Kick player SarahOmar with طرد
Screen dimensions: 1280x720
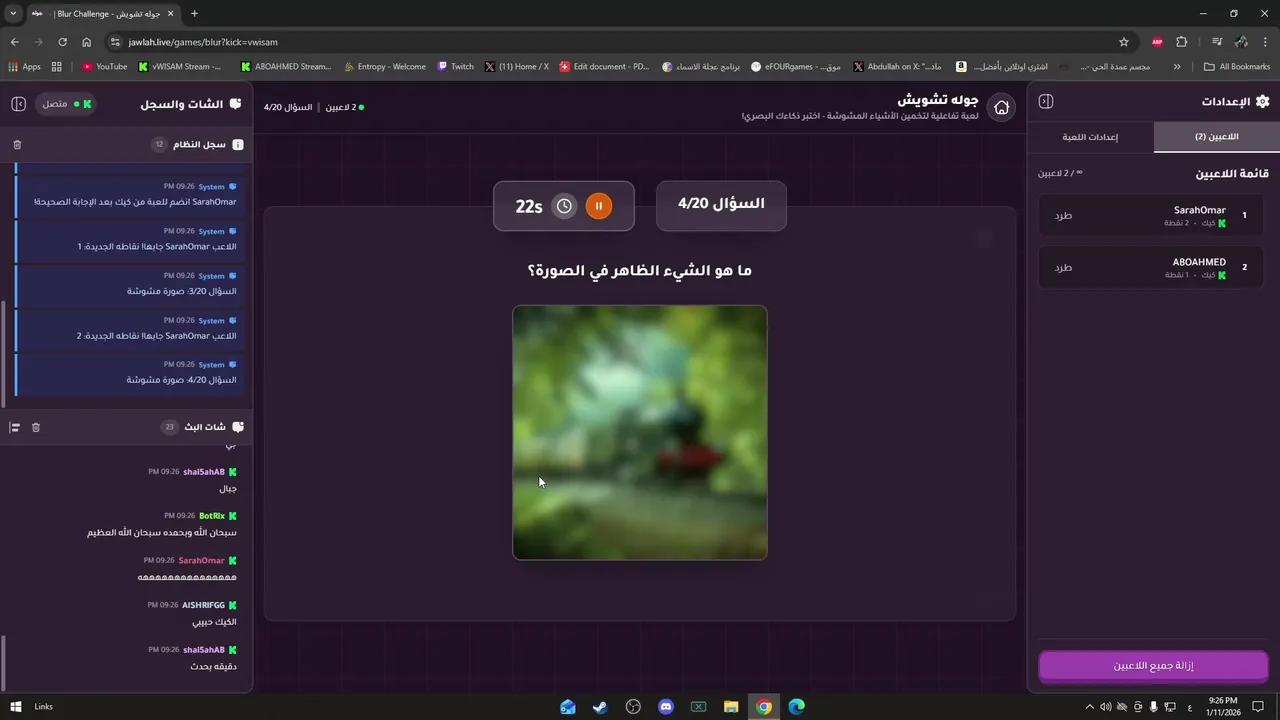(x=1063, y=215)
